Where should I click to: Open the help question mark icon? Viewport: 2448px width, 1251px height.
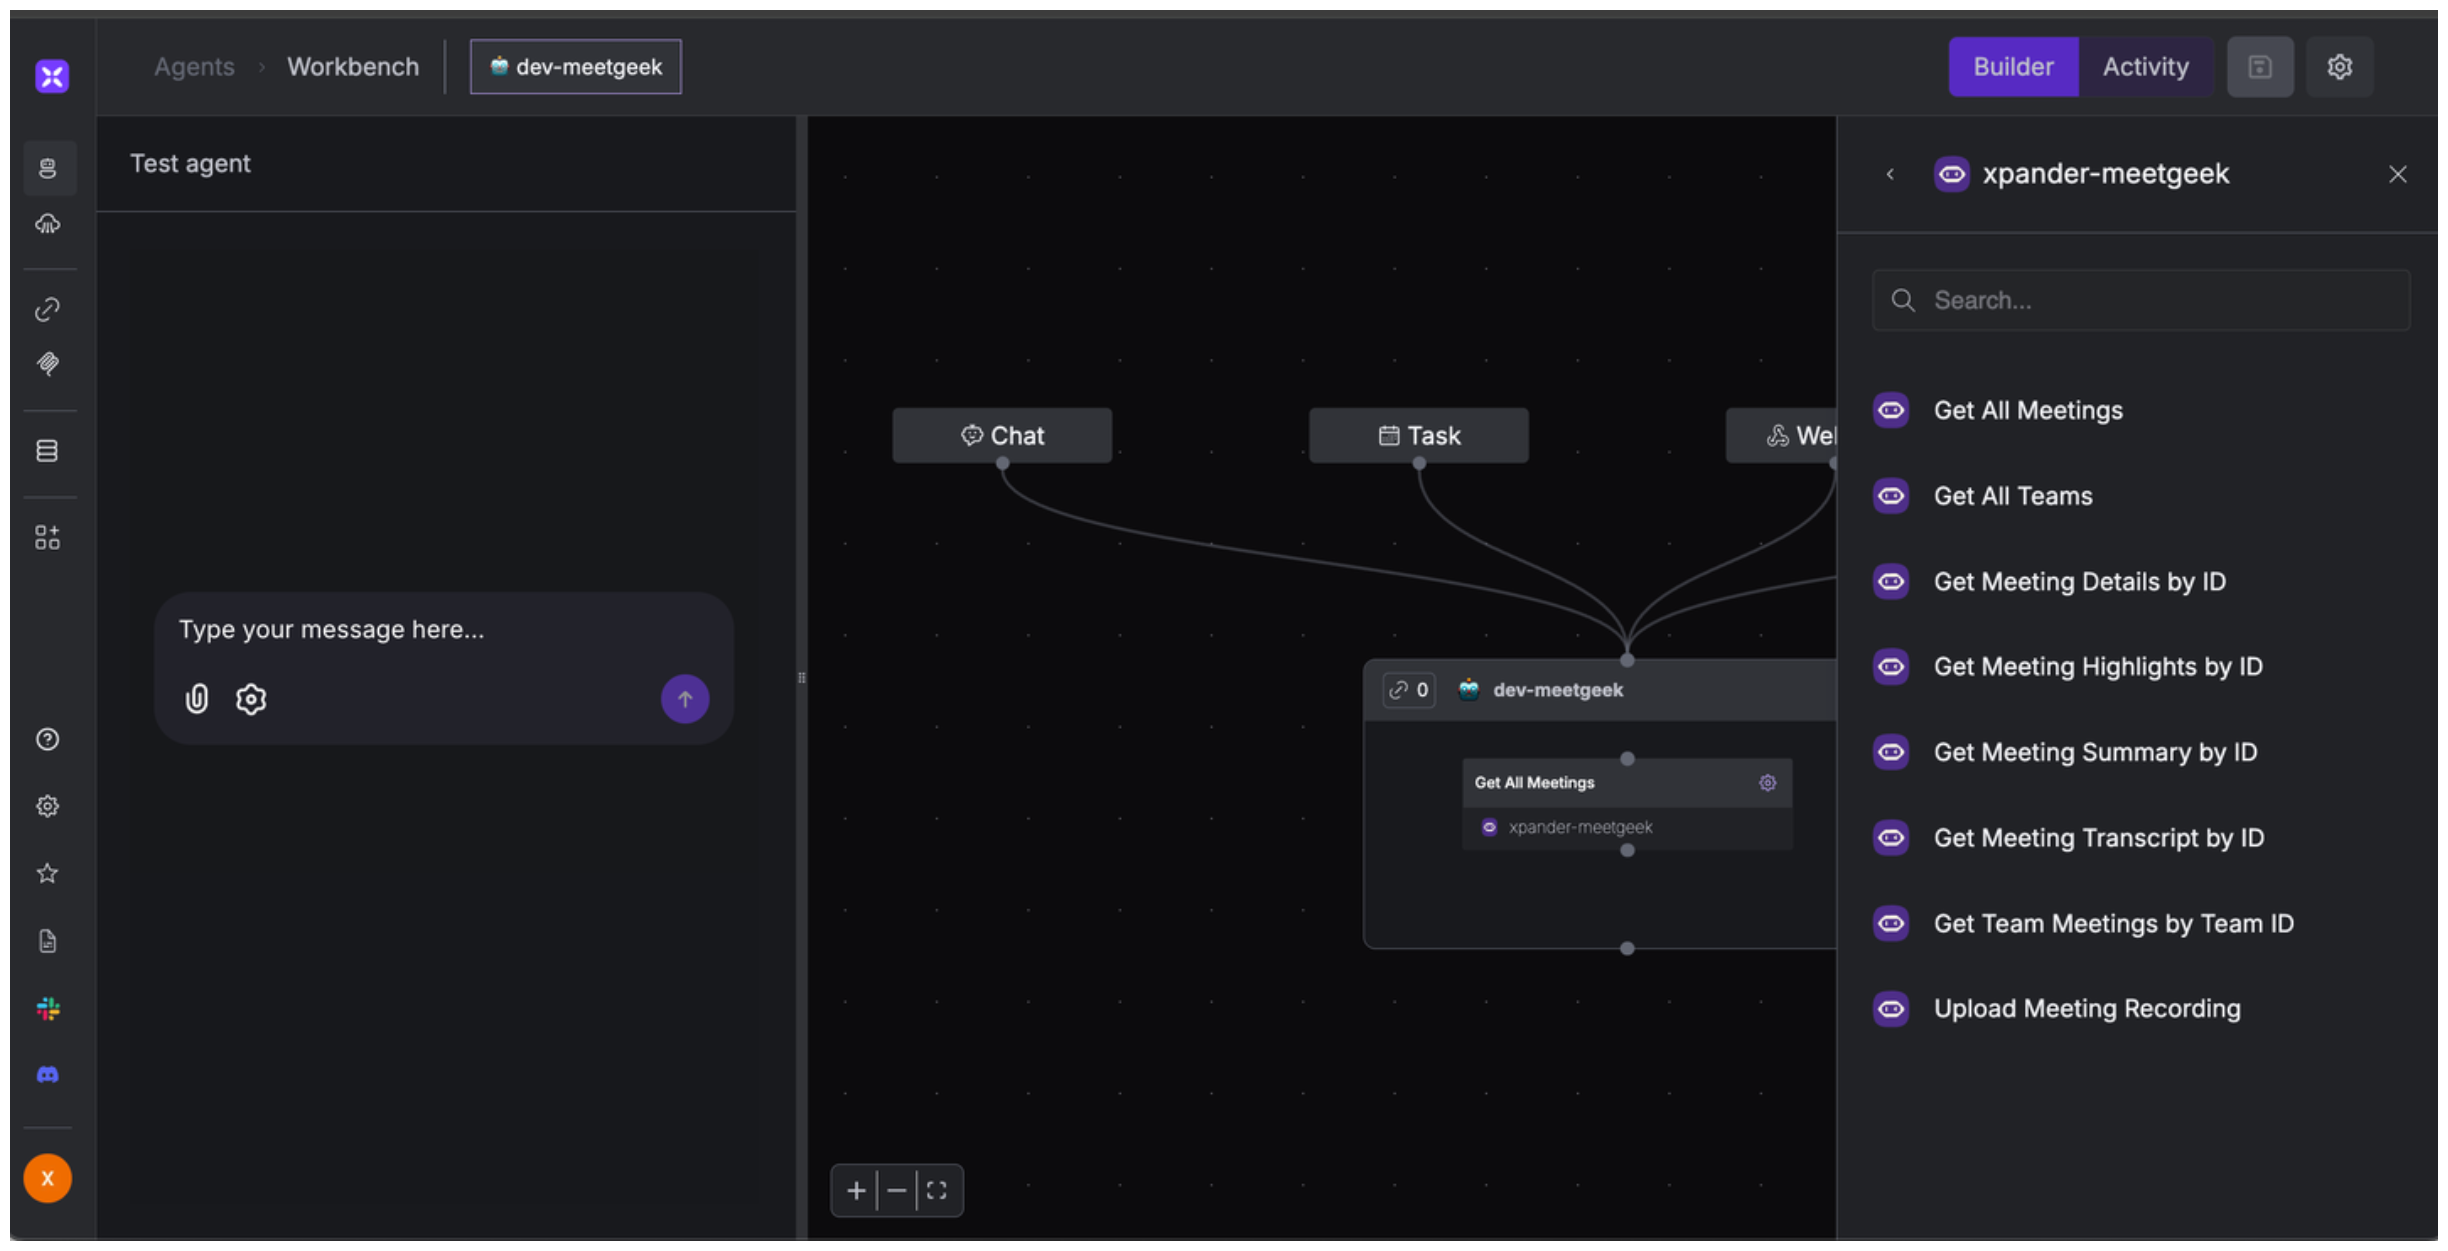(47, 739)
